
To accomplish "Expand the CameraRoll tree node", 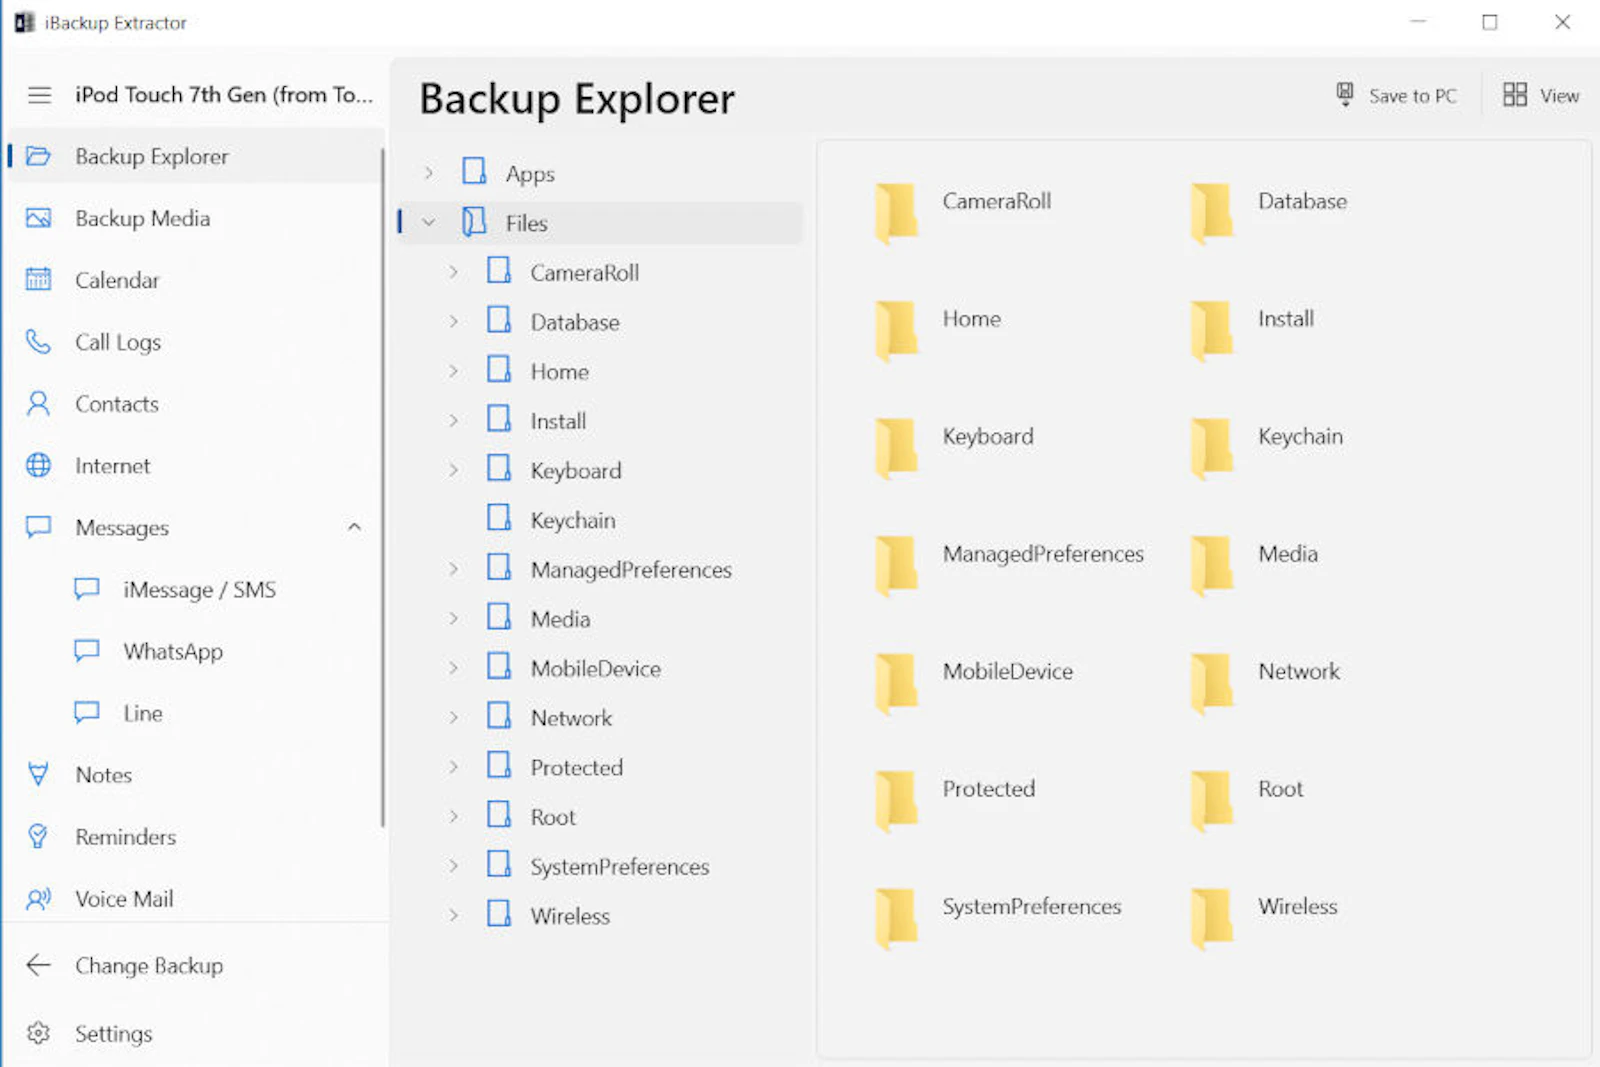I will [454, 272].
